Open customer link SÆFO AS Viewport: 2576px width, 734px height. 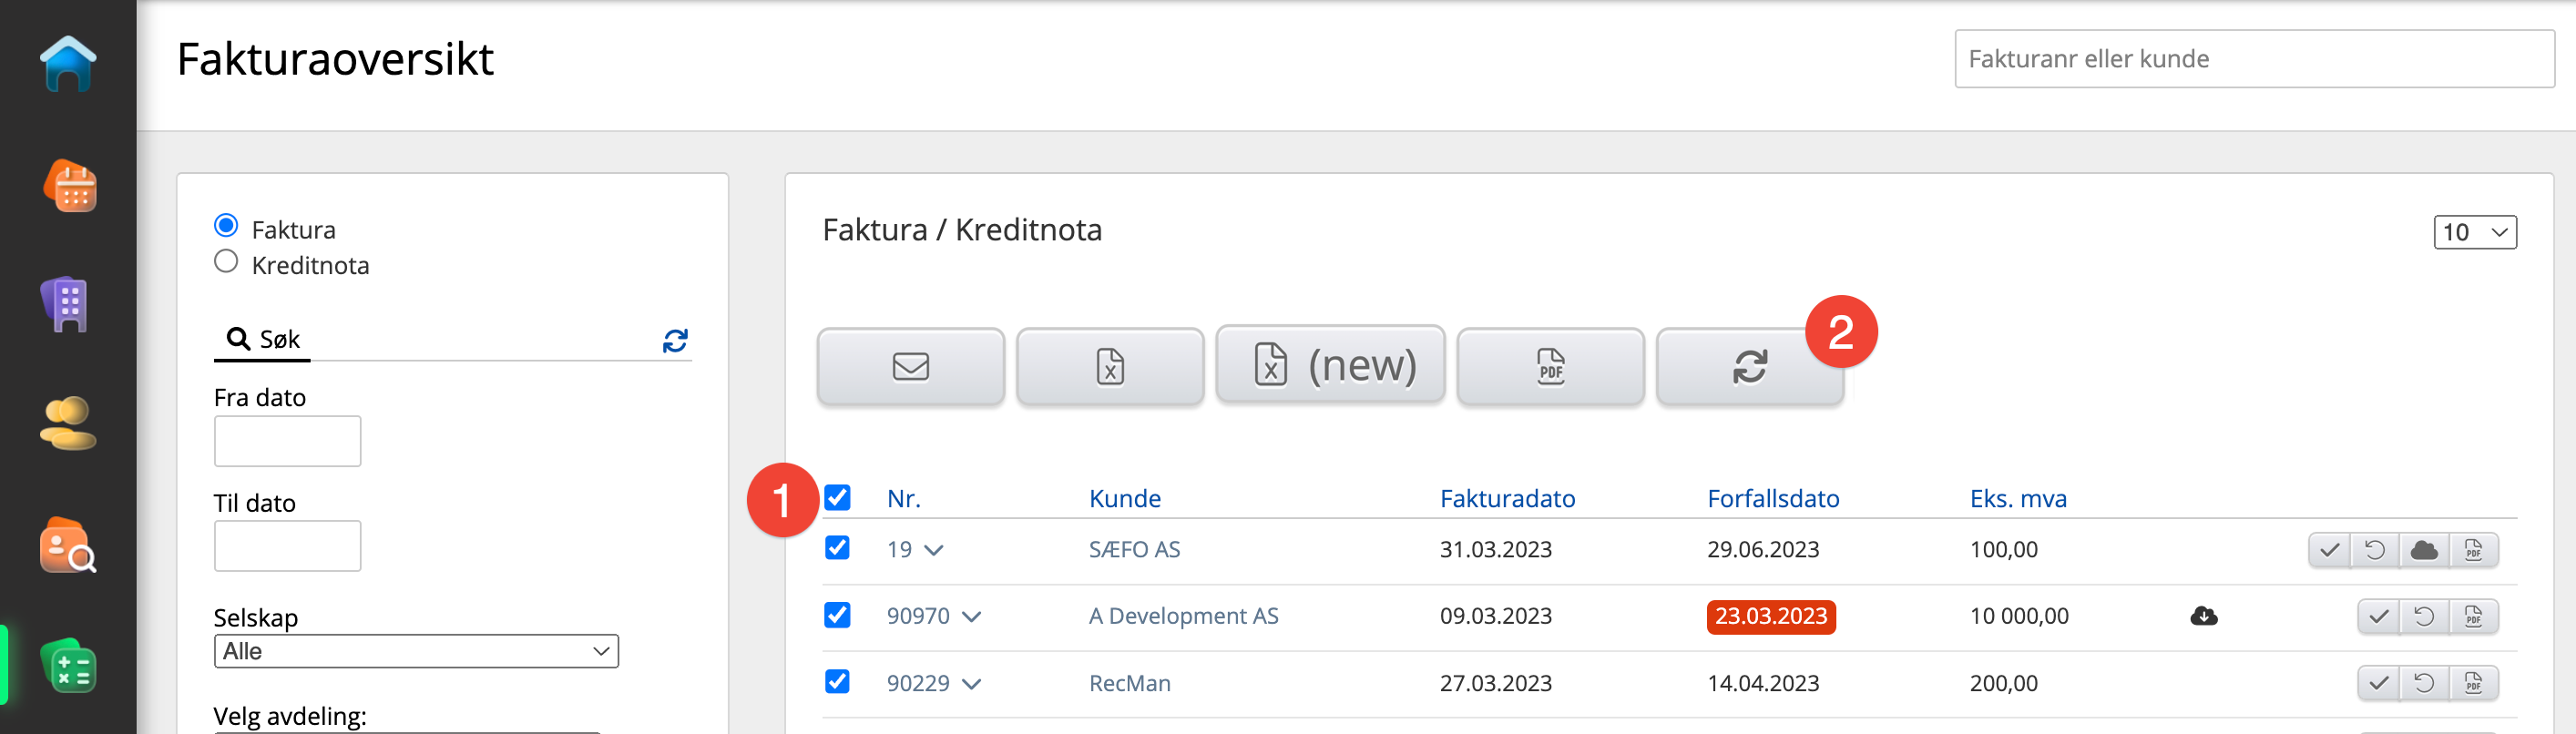coord(1134,550)
